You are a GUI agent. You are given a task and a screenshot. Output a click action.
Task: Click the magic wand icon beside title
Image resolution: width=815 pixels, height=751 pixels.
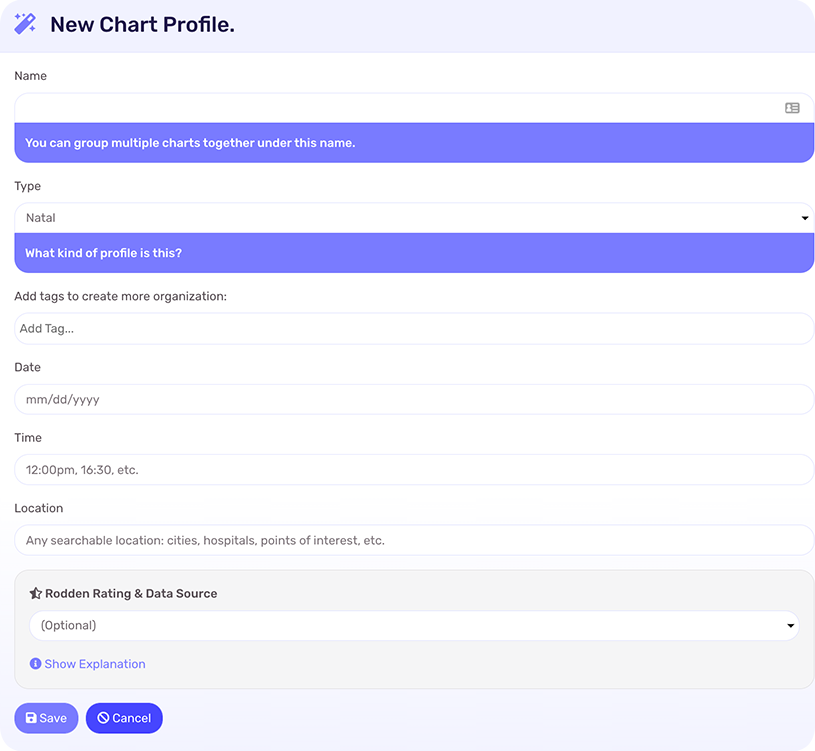[x=24, y=24]
